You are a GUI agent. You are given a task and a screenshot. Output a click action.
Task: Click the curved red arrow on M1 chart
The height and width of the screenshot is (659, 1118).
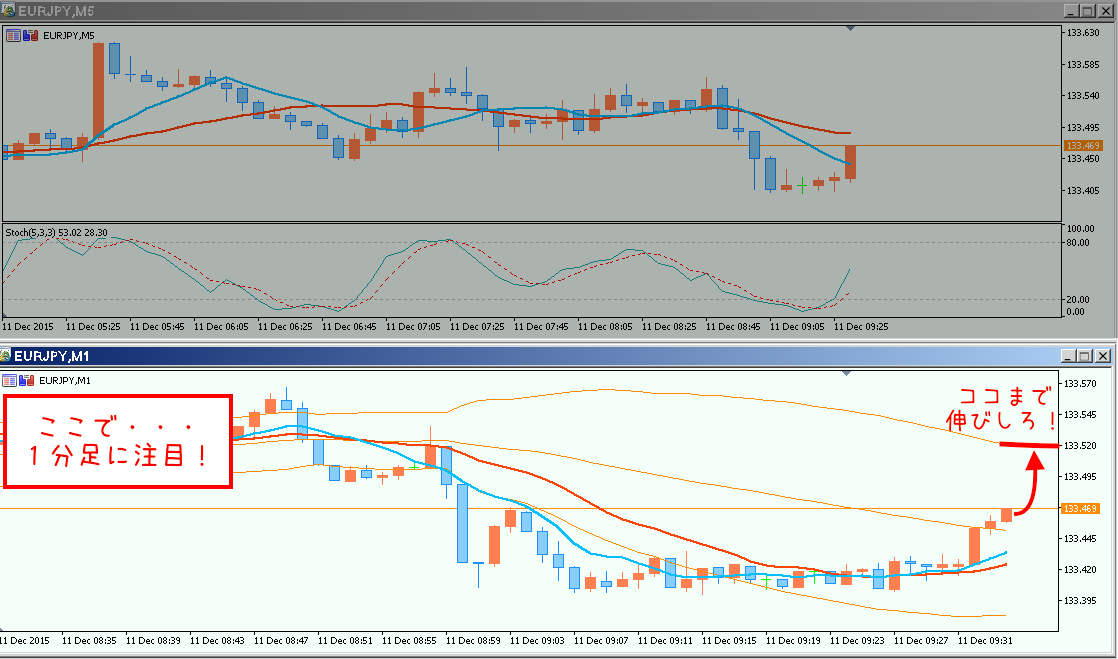coord(1029,485)
